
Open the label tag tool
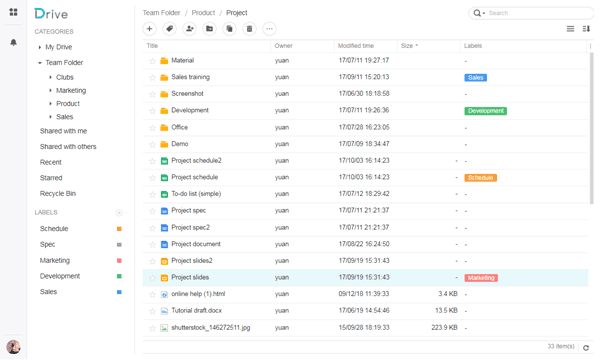point(170,29)
